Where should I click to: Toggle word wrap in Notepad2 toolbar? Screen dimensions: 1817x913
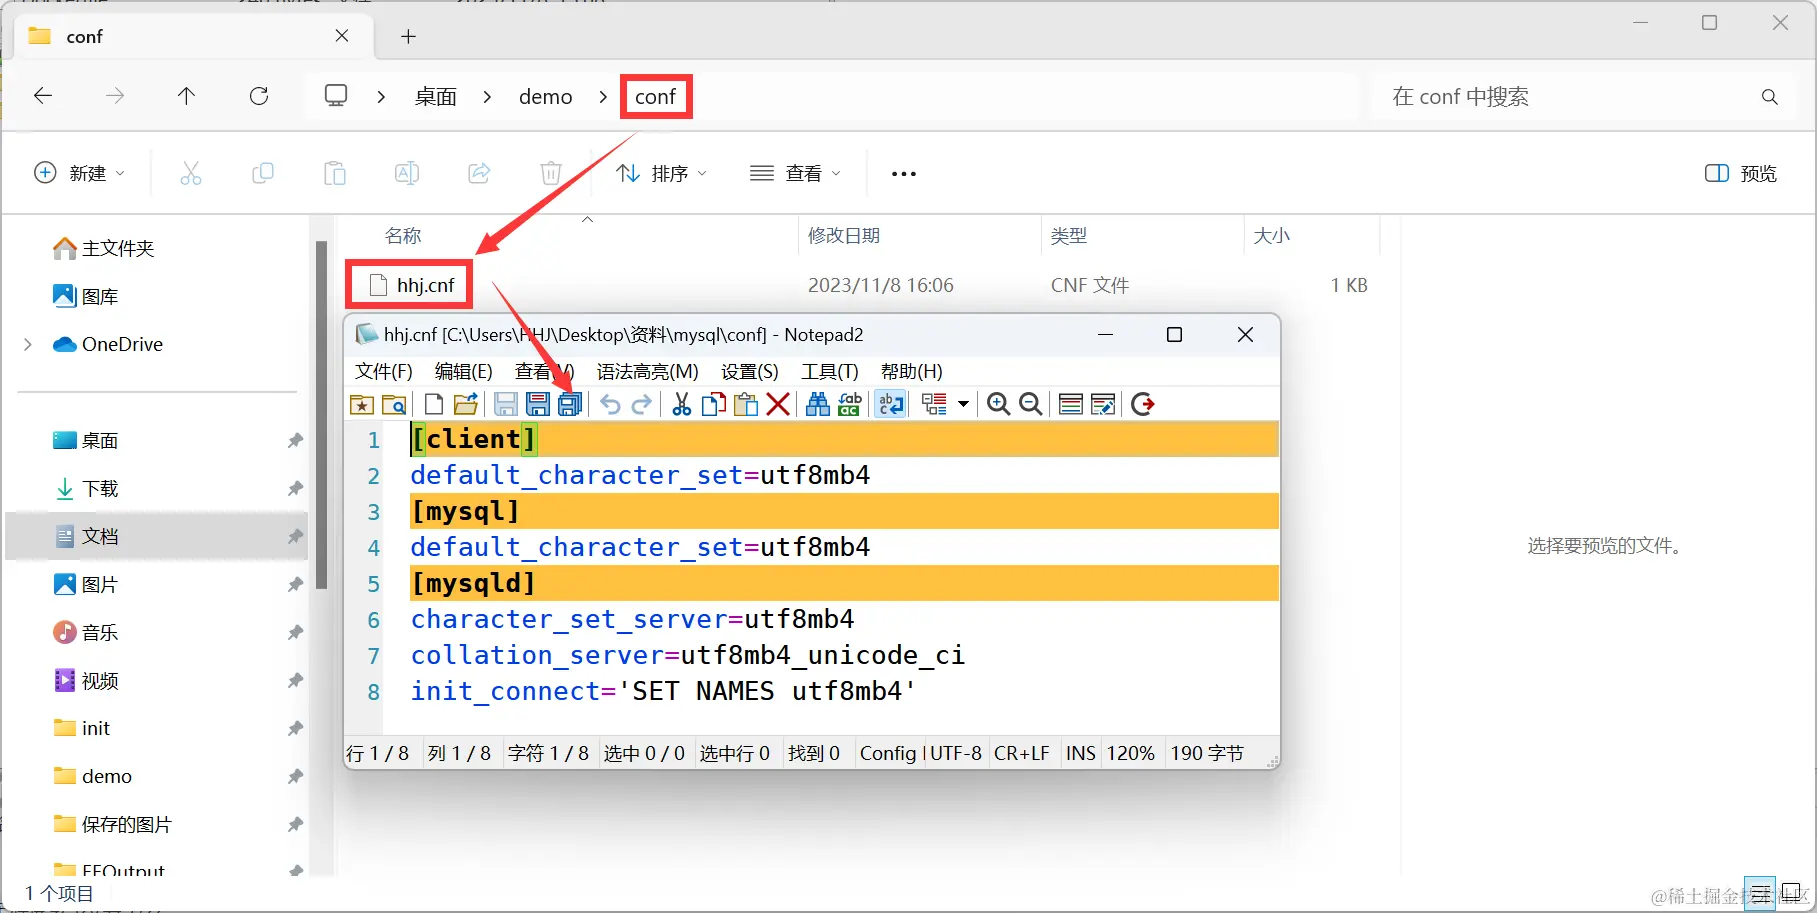[x=890, y=404]
